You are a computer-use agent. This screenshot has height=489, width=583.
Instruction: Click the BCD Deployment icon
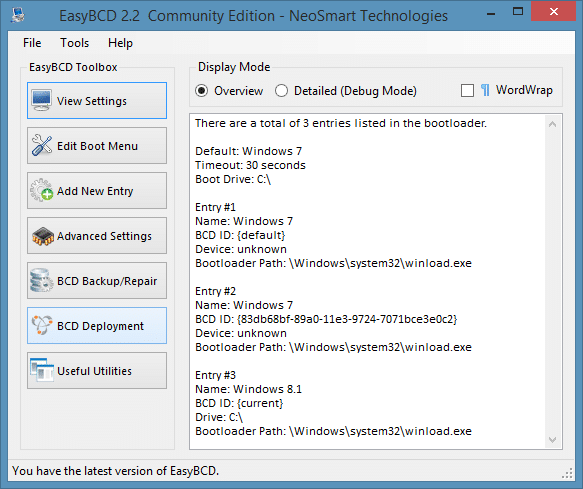point(42,325)
